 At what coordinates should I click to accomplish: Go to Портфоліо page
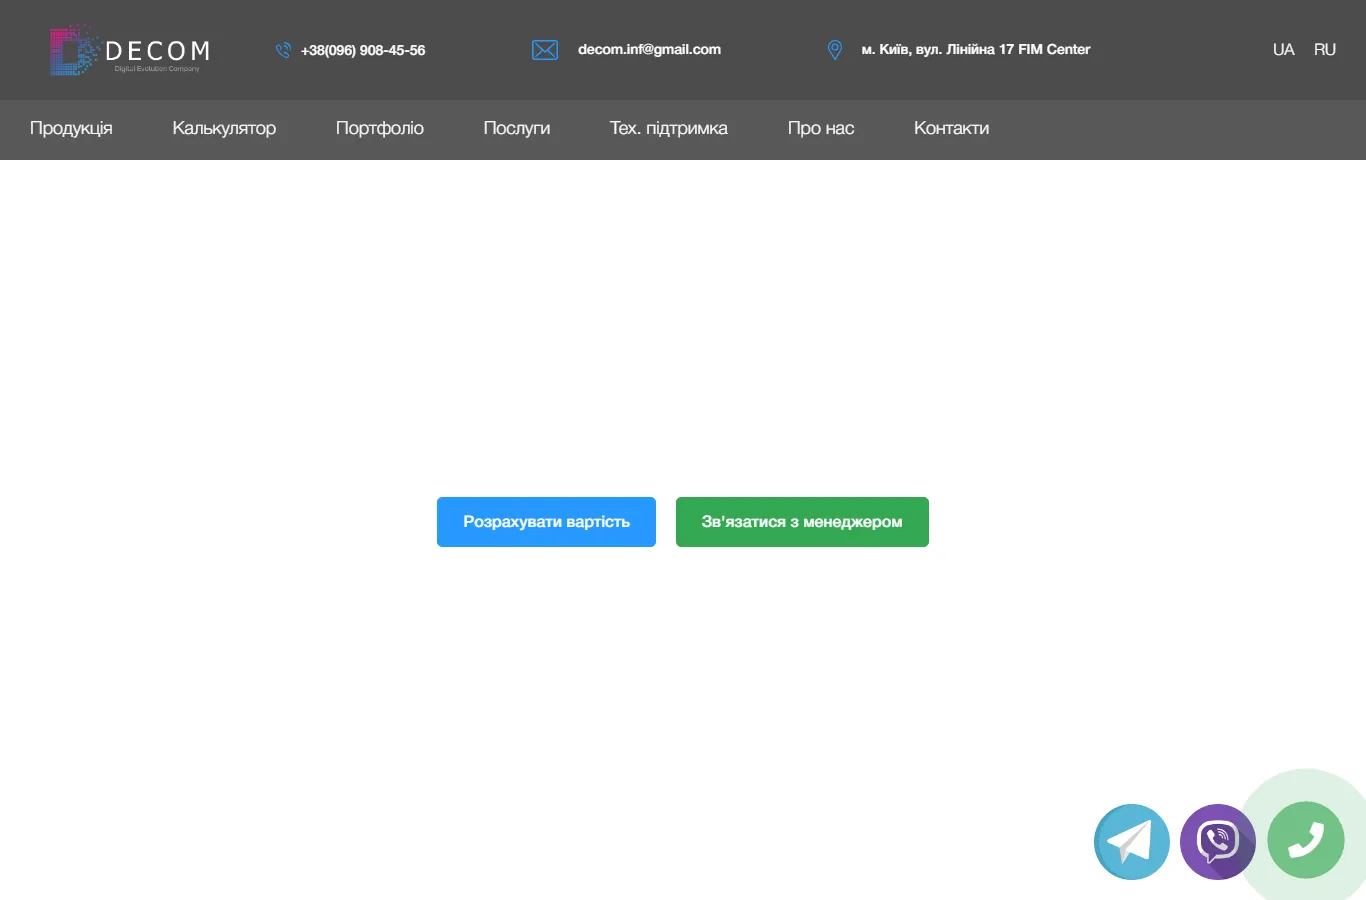pyautogui.click(x=380, y=128)
